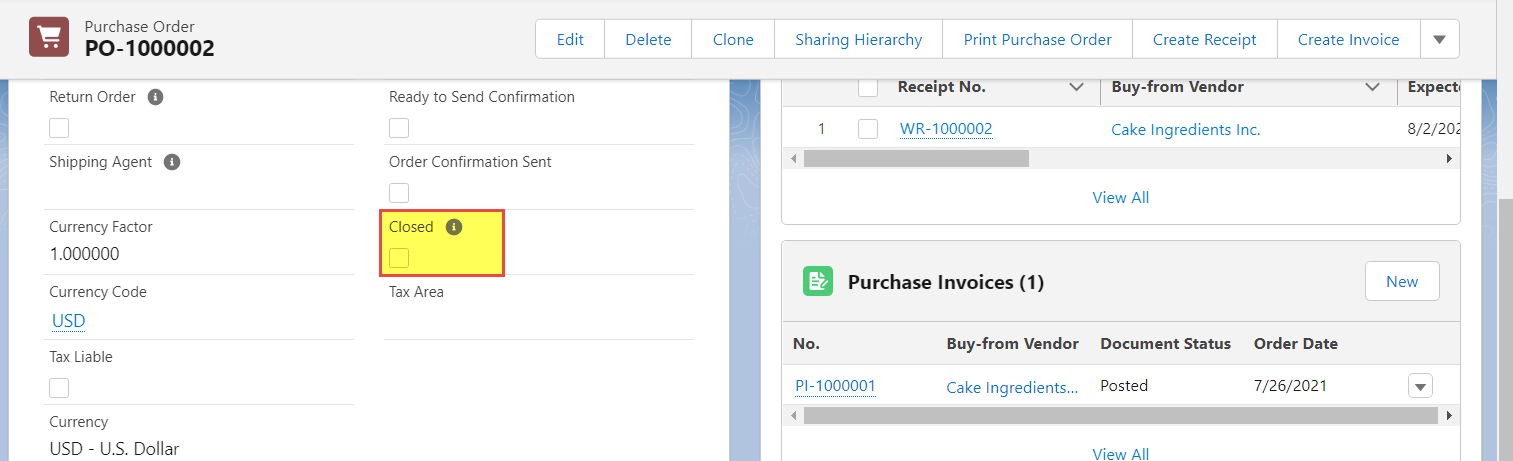
Task: Click the Order Date column header
Action: click(1296, 343)
